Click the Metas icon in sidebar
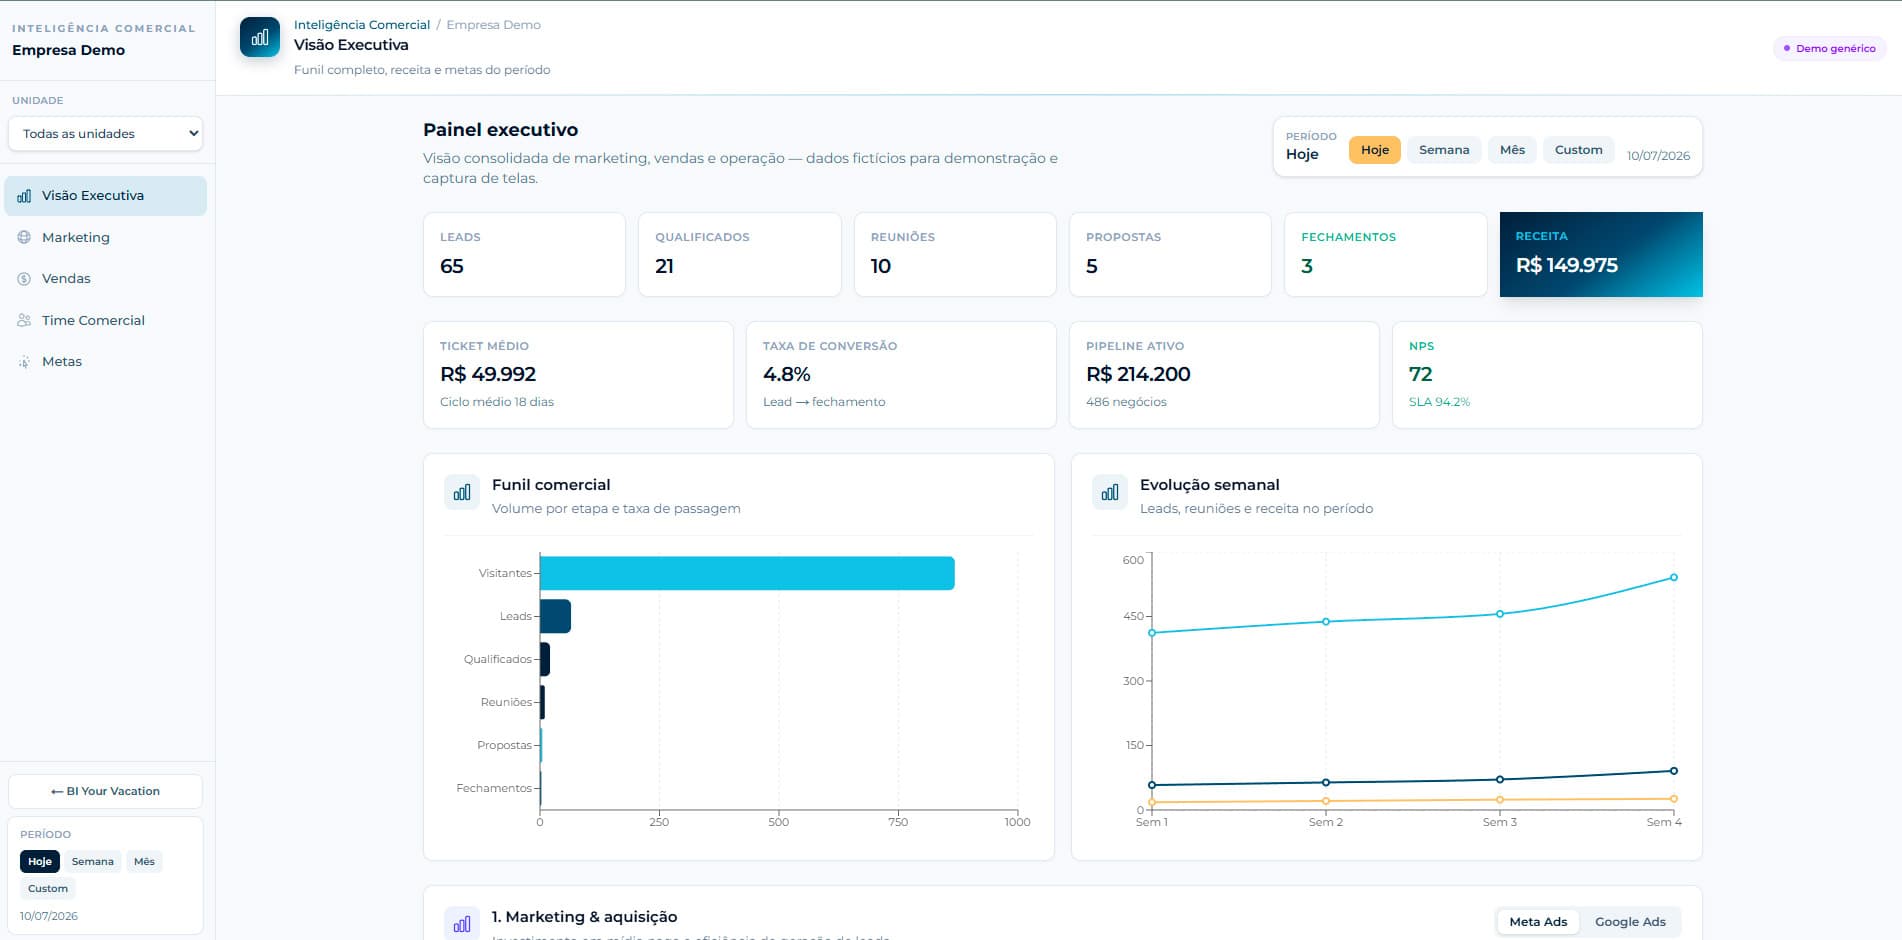 coord(24,362)
